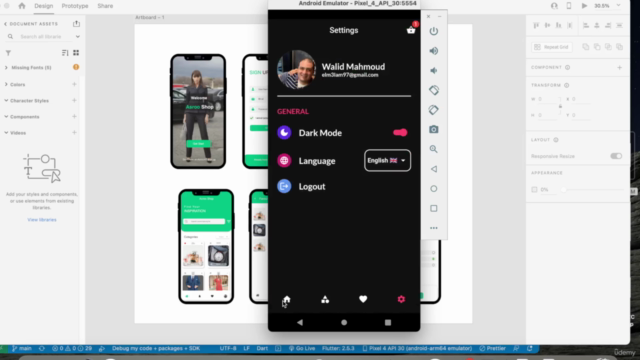Click Debug my code + packages + SDK
The height and width of the screenshot is (360, 640).
coord(156,348)
